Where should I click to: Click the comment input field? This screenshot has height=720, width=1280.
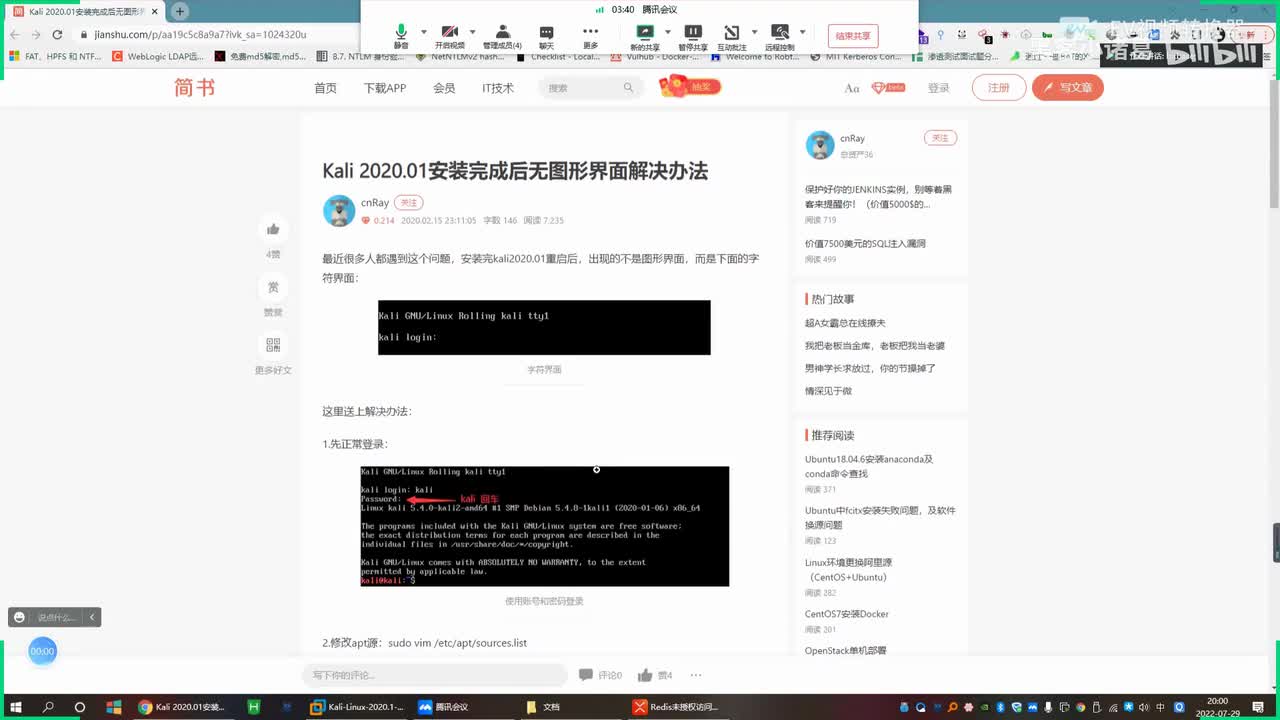point(435,675)
